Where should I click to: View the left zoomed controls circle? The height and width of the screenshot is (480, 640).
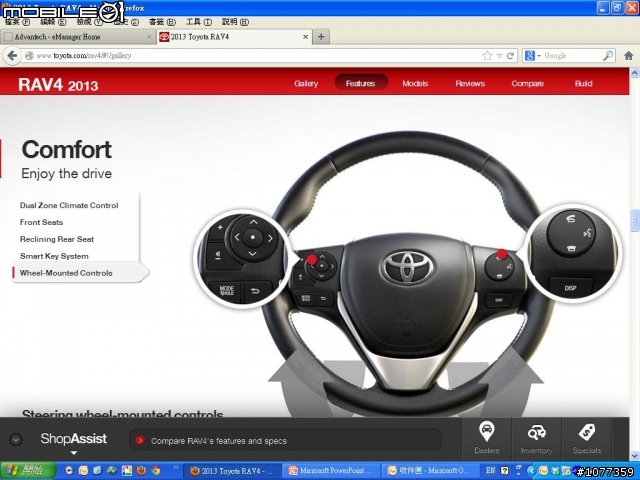pyautogui.click(x=242, y=258)
